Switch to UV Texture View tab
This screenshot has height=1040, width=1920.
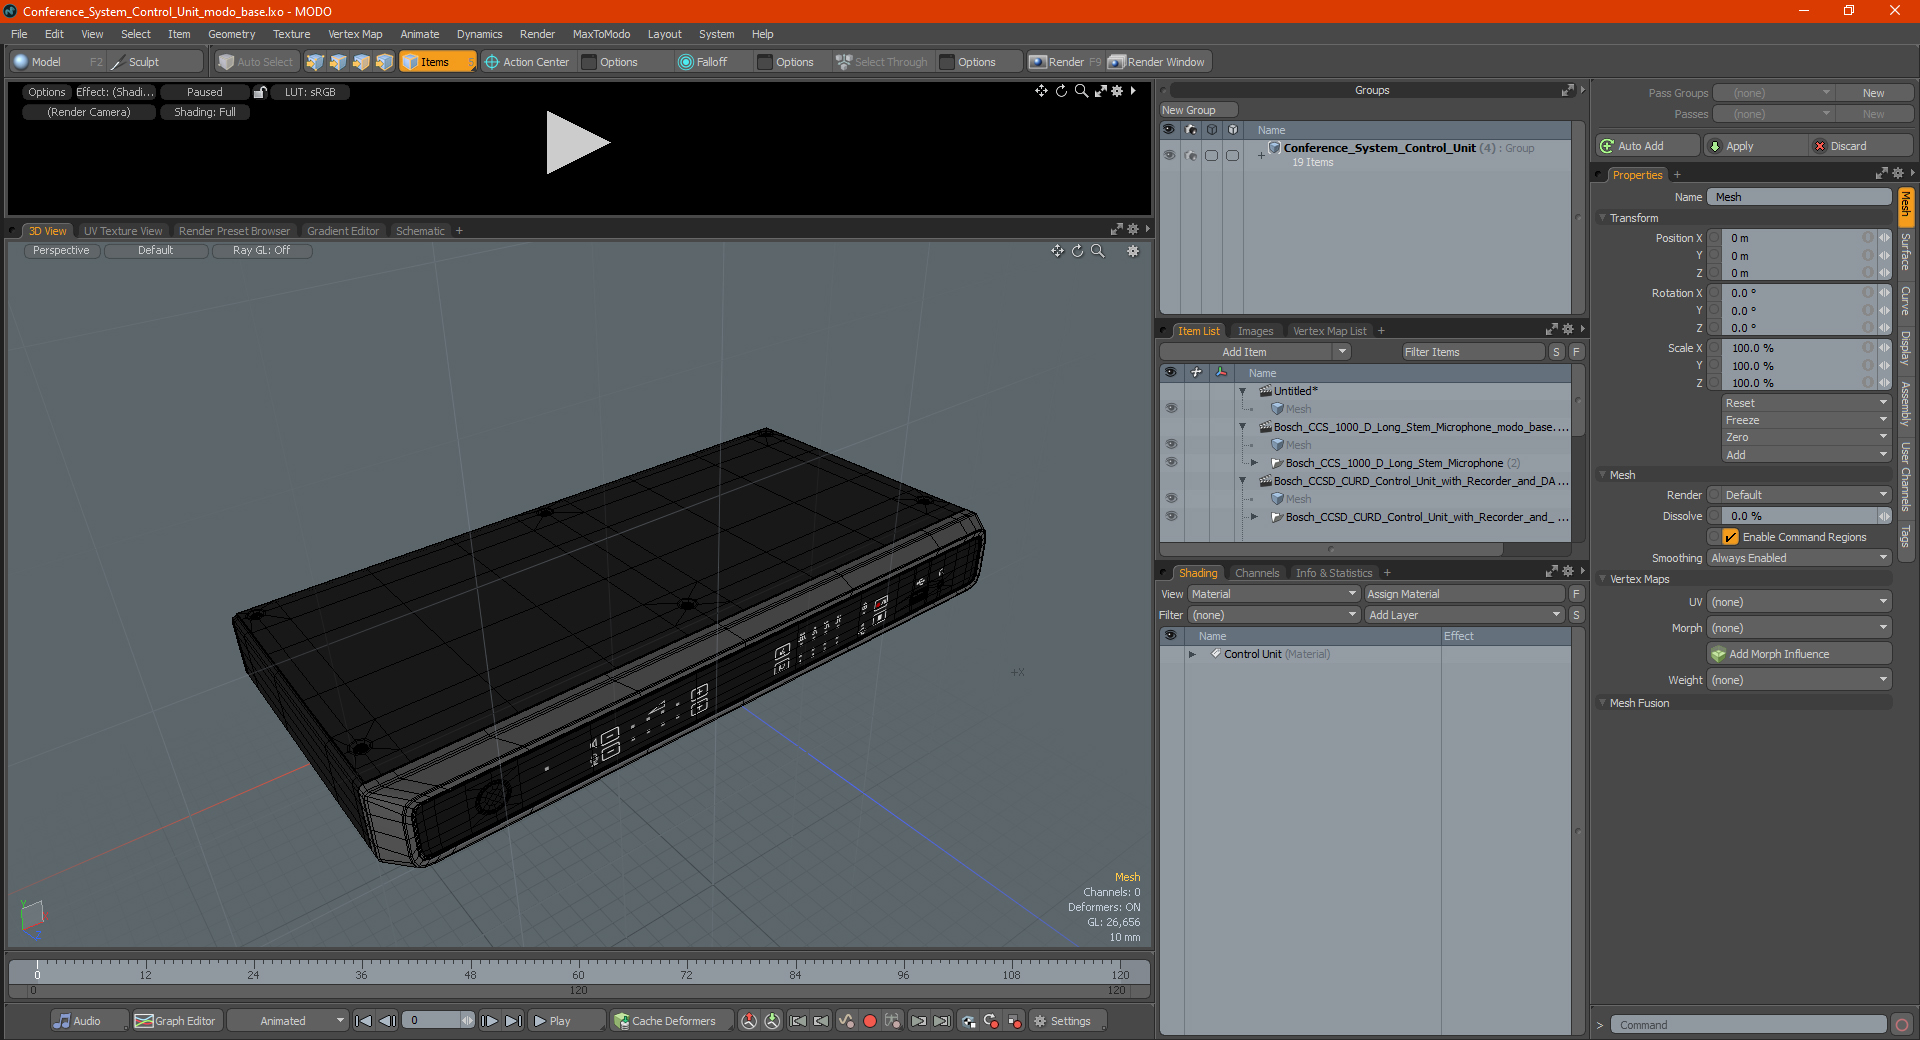click(x=123, y=231)
